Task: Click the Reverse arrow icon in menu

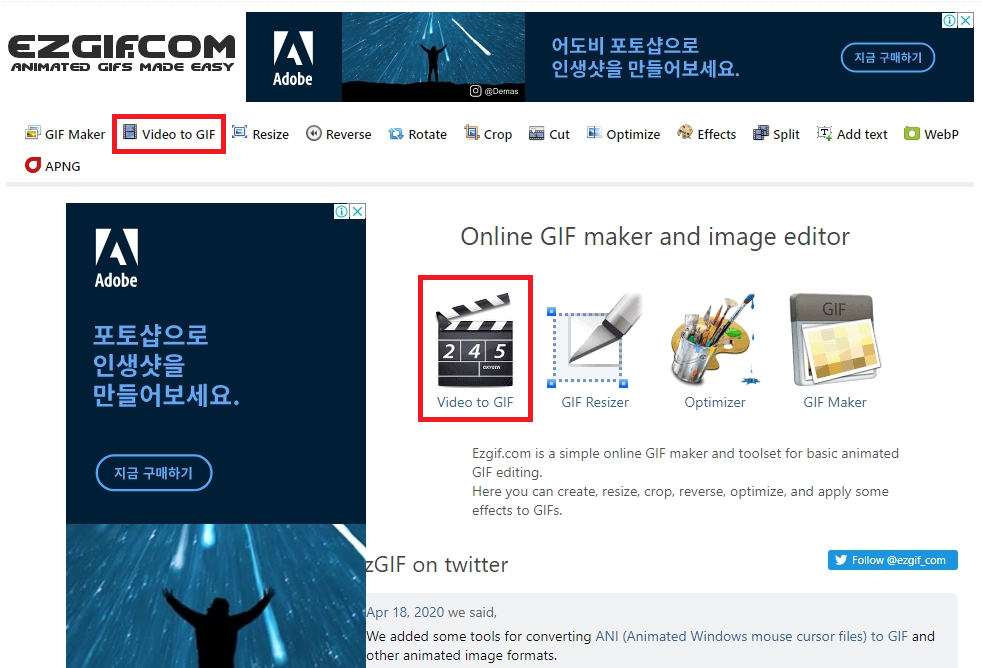Action: tap(314, 133)
